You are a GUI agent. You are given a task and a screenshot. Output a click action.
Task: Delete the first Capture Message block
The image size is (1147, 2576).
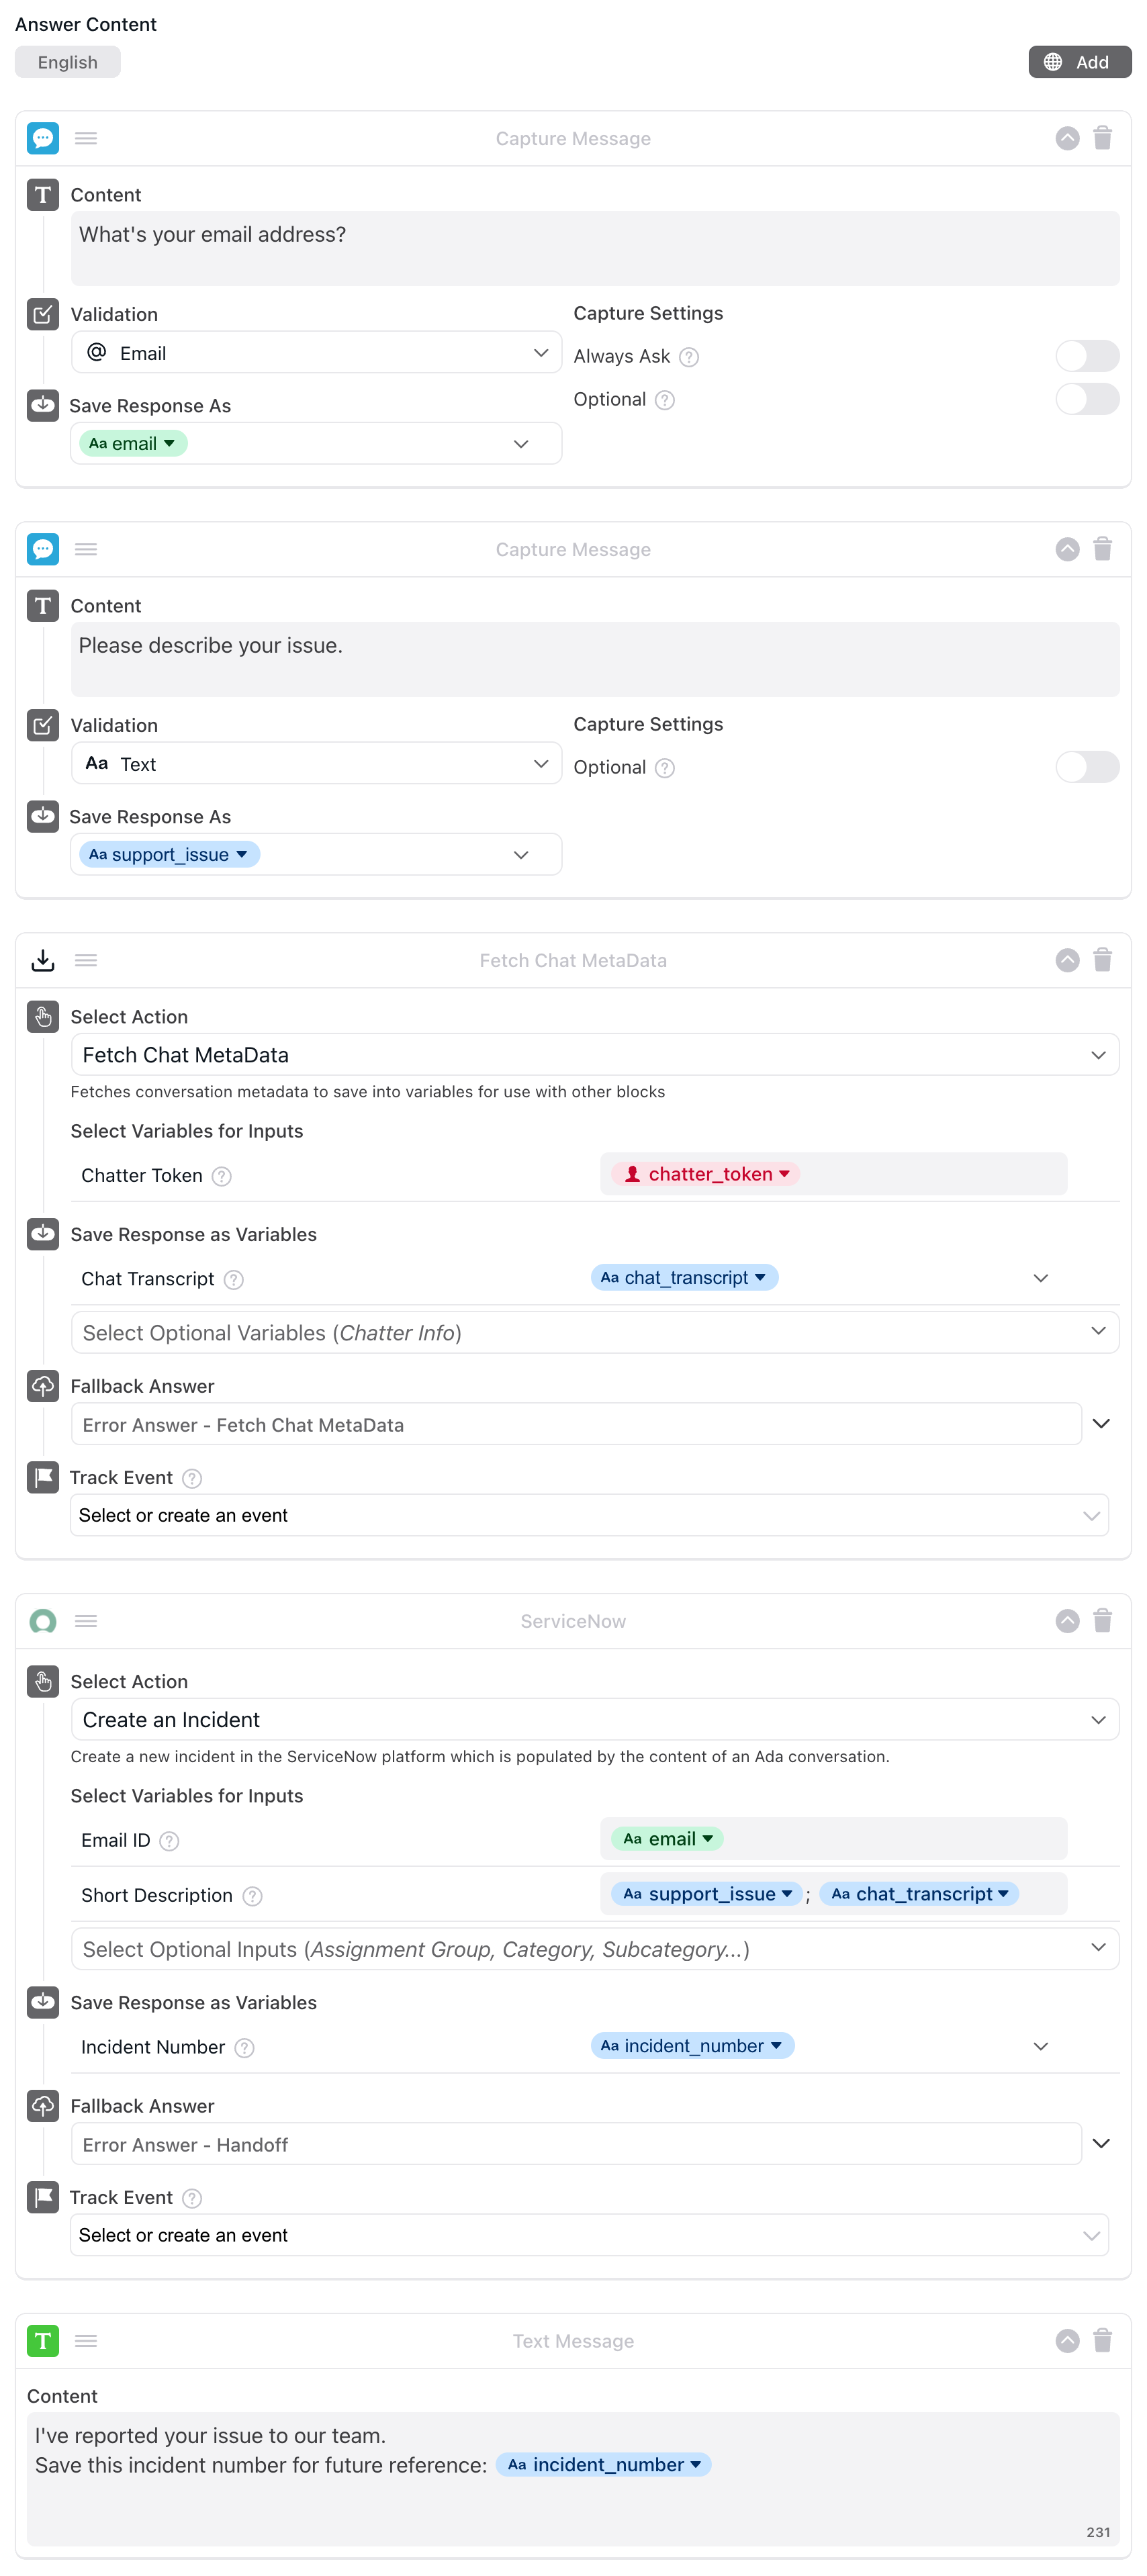pos(1102,138)
